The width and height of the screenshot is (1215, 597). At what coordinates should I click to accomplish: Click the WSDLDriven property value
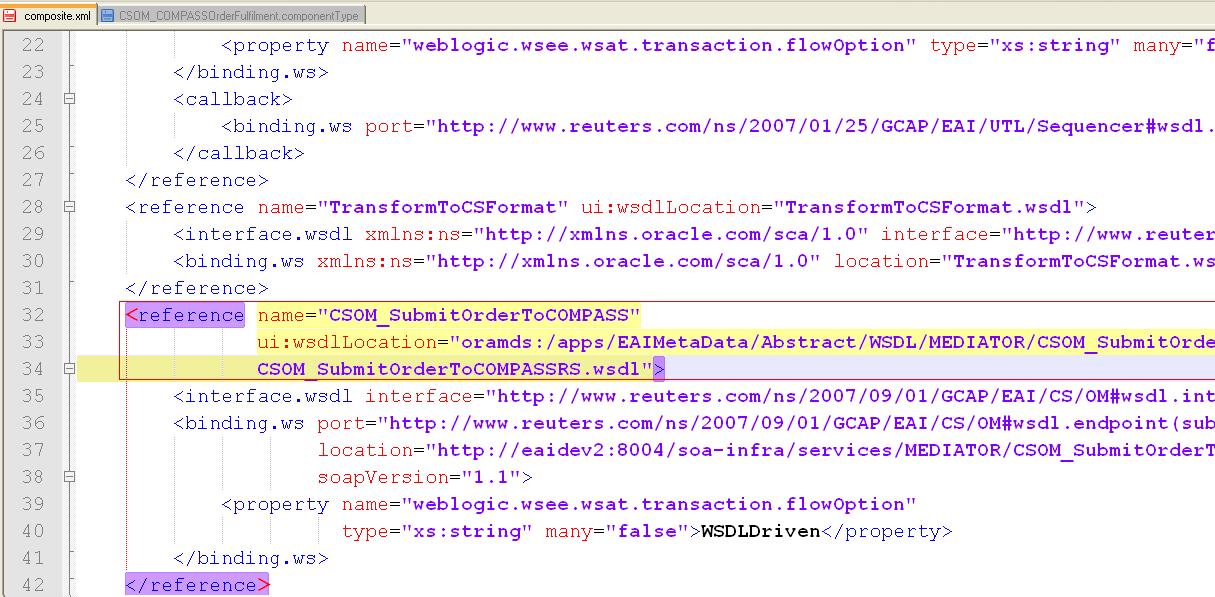pos(761,531)
